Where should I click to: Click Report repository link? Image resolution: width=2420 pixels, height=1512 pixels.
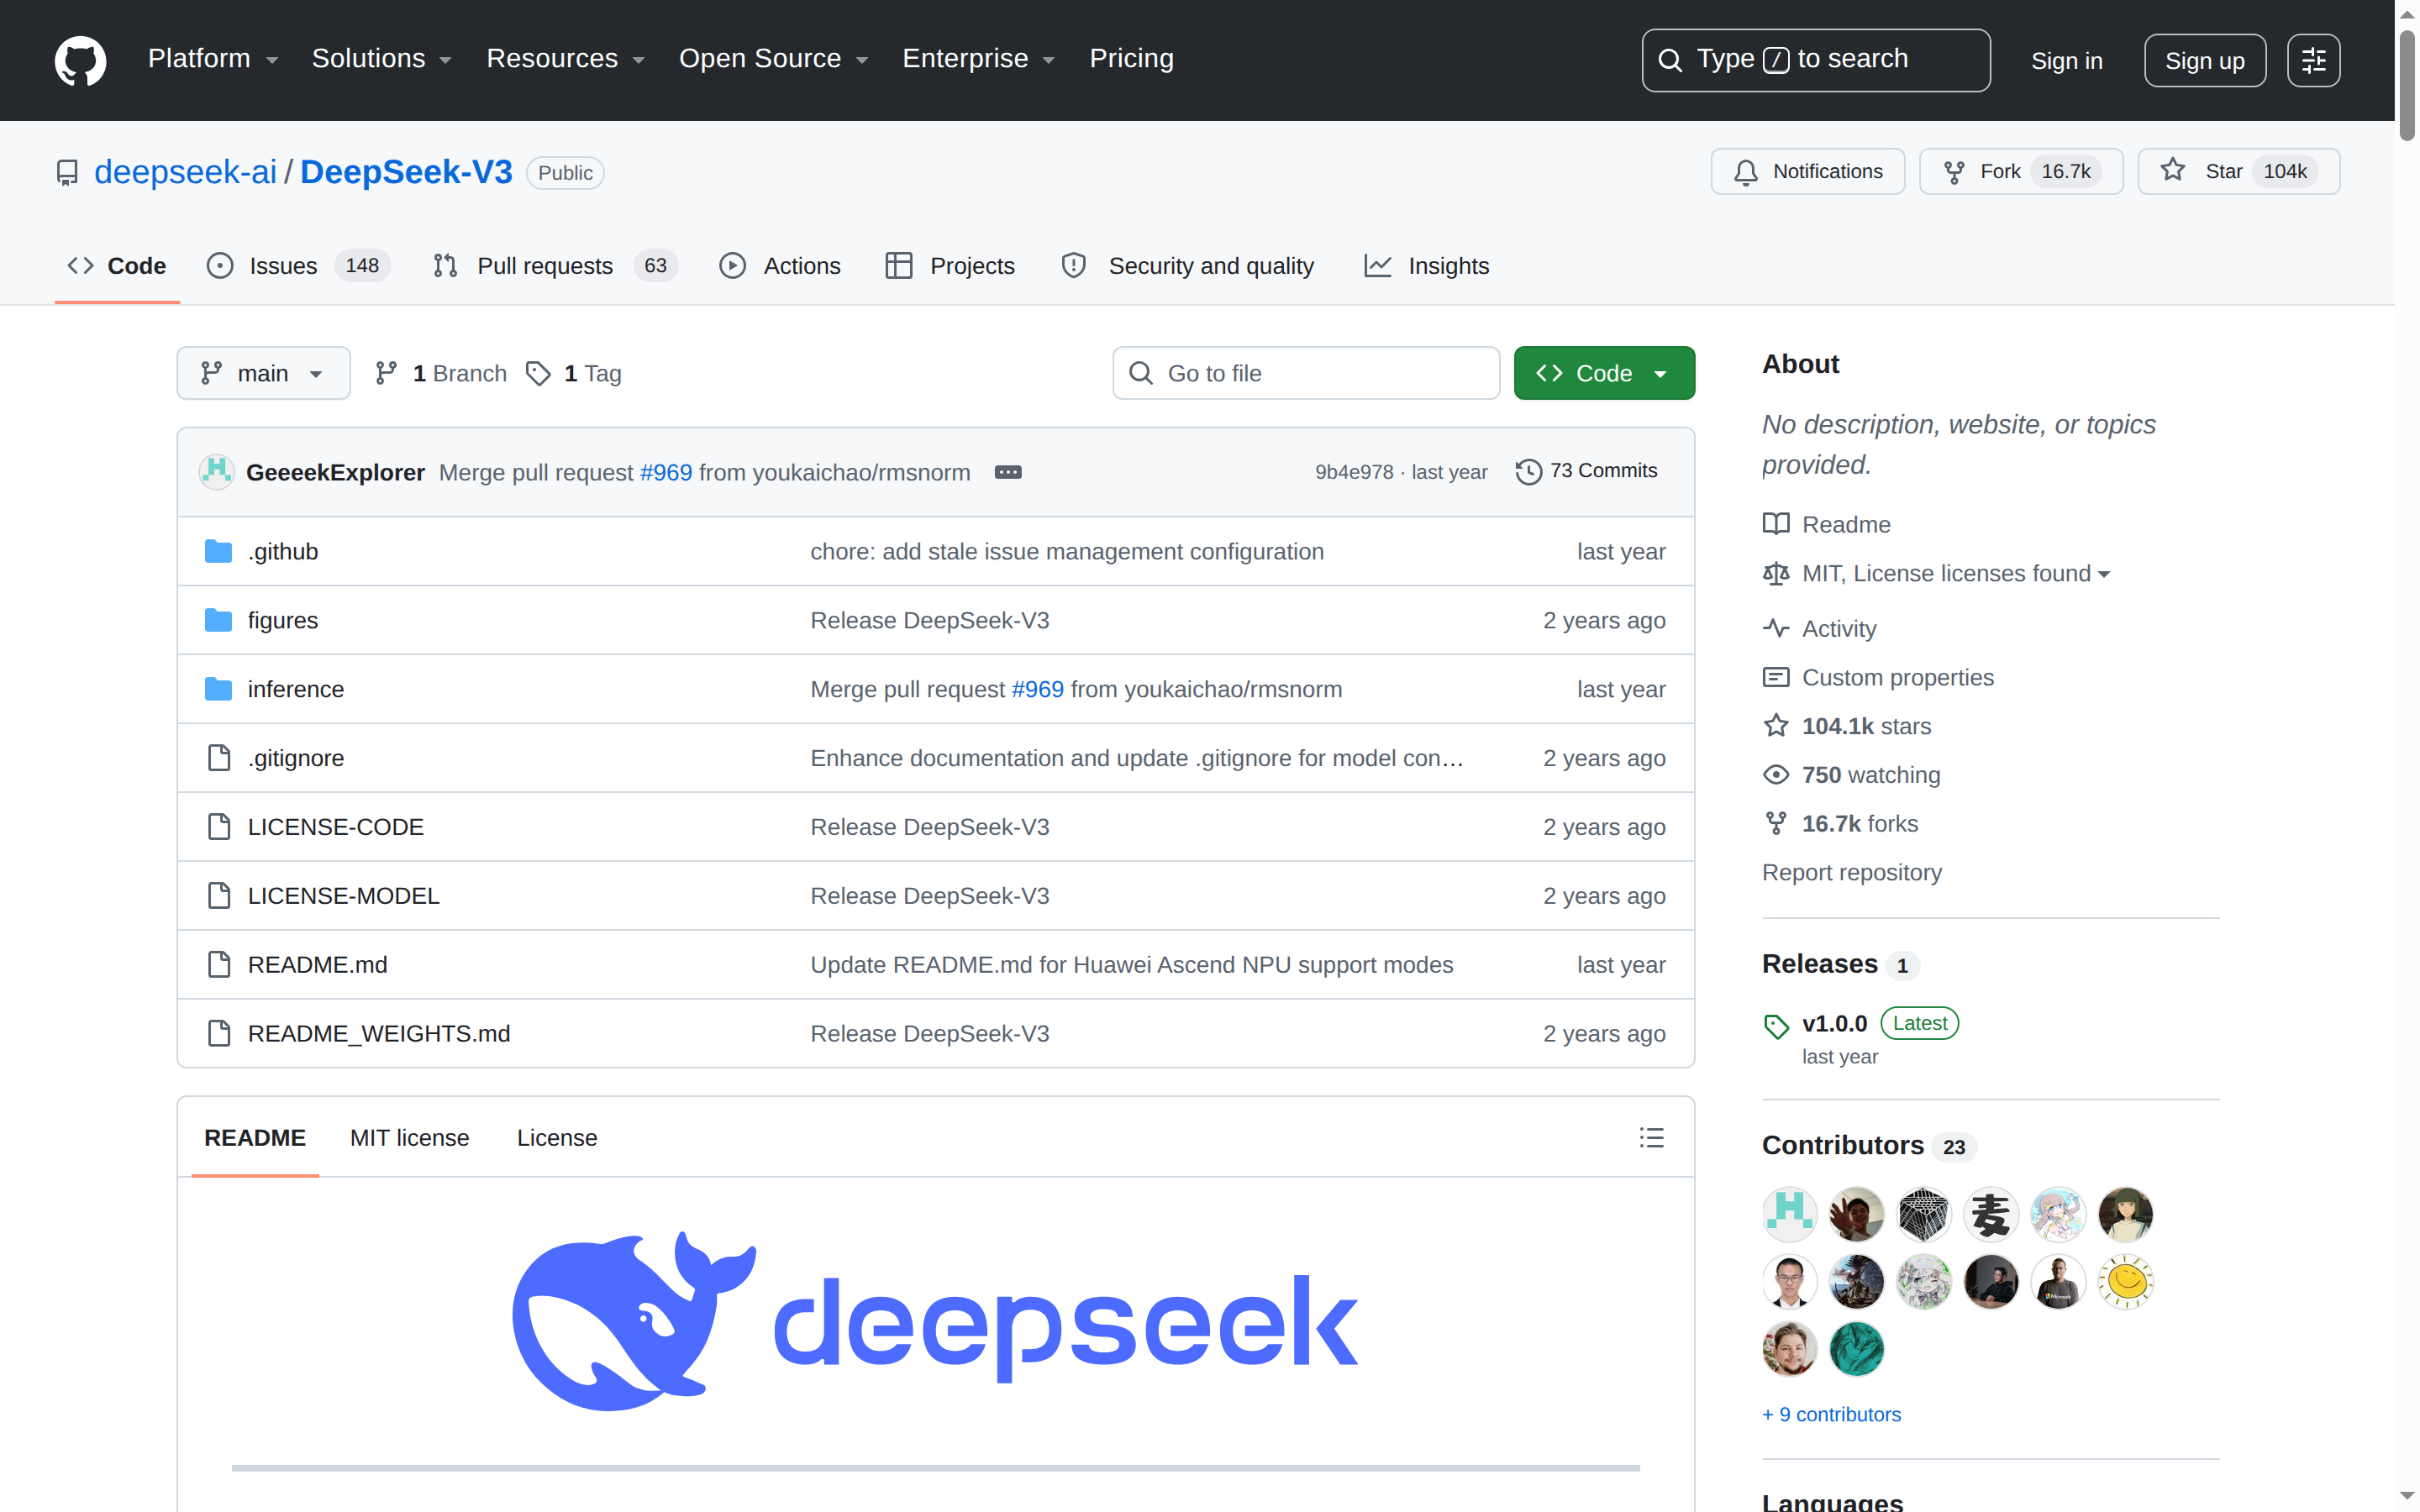point(1851,872)
